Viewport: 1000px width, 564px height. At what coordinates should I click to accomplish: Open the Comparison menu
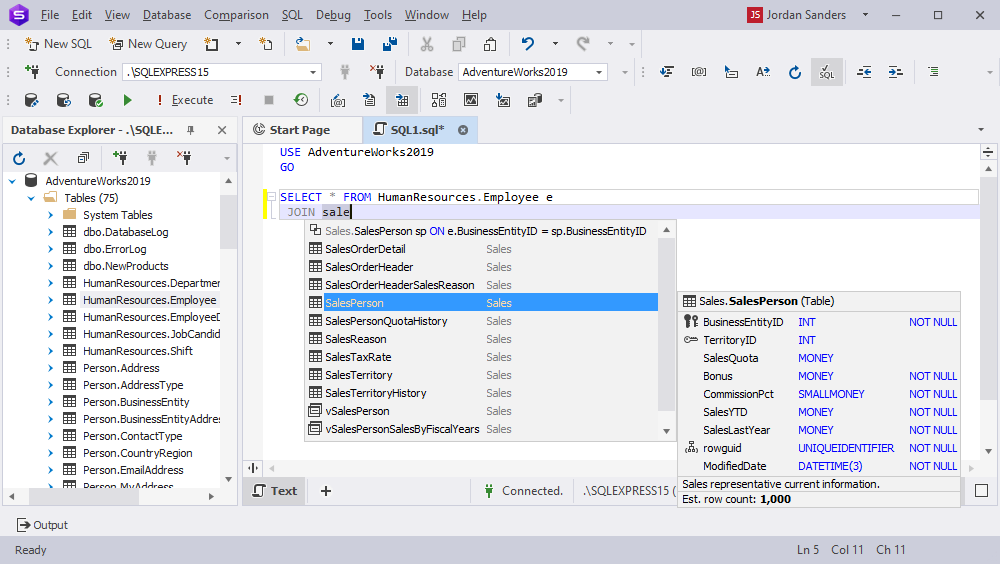coord(236,15)
